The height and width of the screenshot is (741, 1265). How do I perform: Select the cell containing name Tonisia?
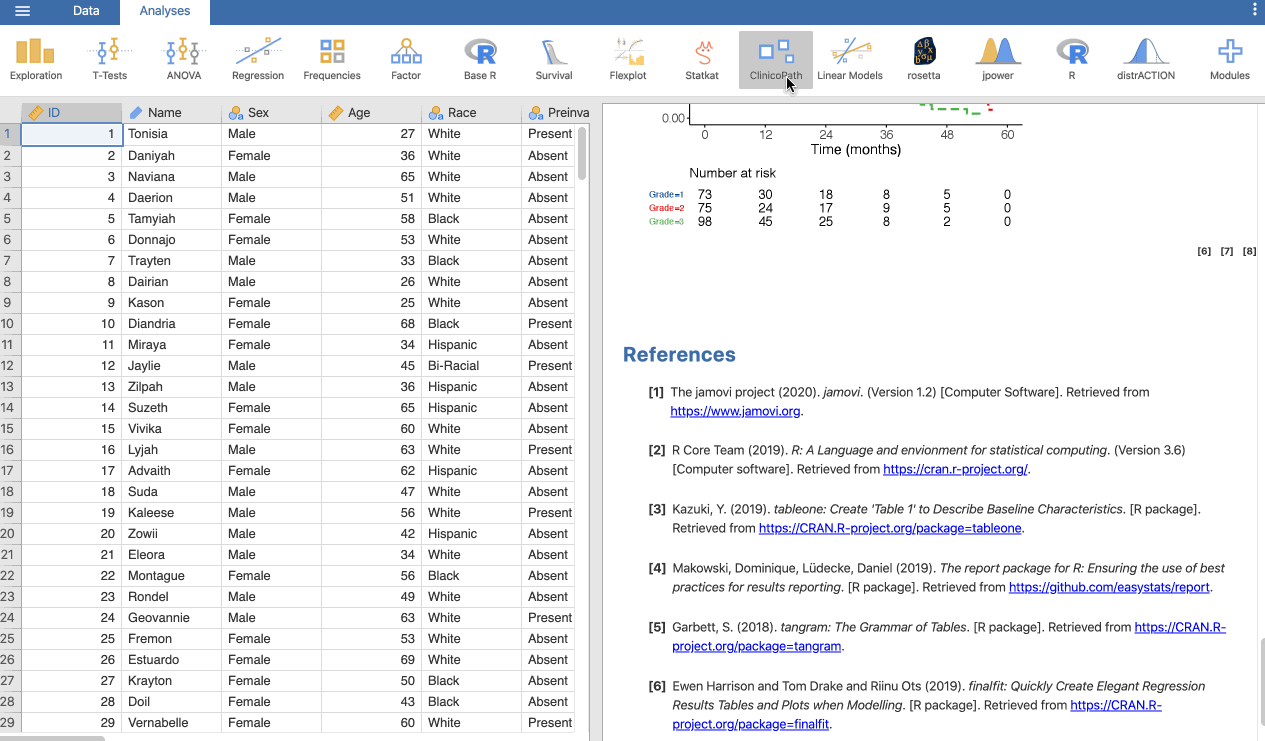tap(171, 134)
